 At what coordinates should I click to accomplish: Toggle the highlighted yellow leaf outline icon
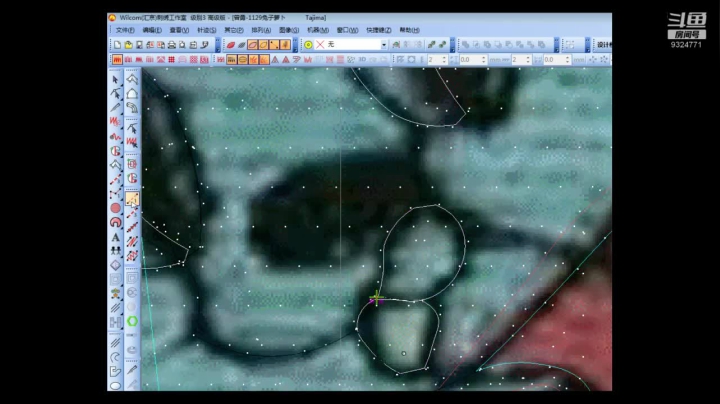[x=263, y=45]
